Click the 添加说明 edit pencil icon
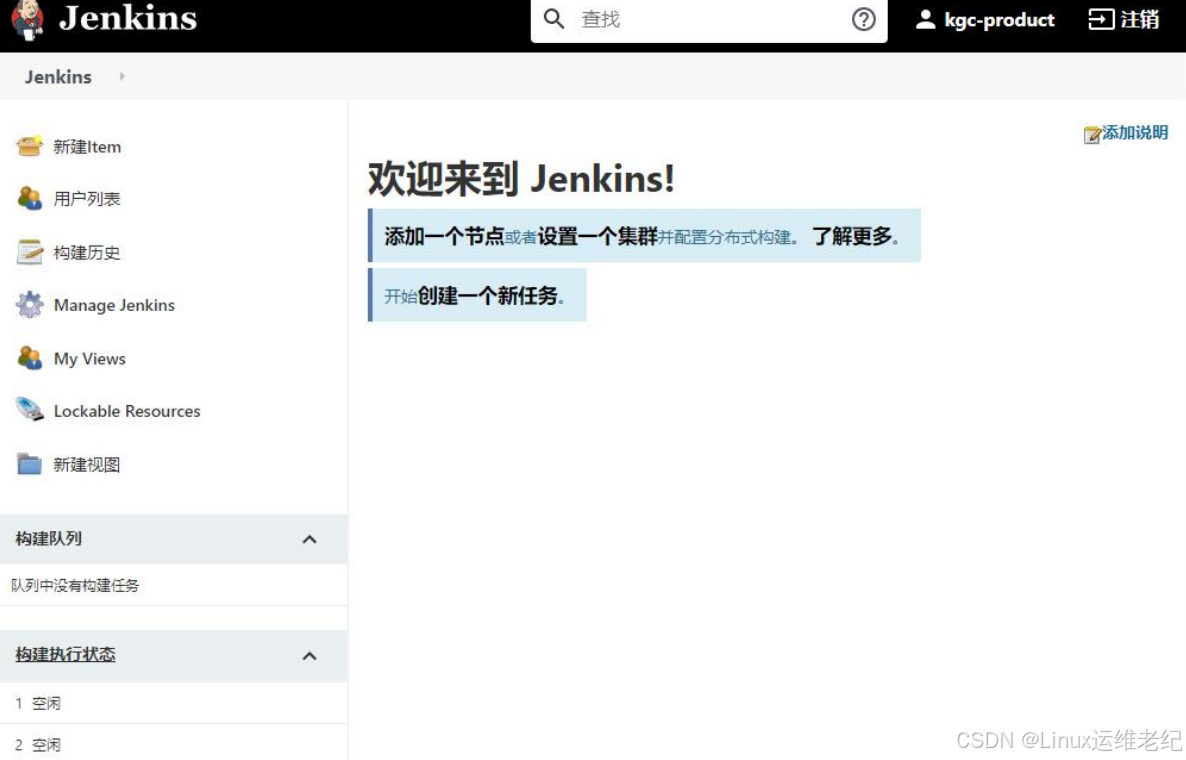Image resolution: width=1186 pixels, height=760 pixels. click(1091, 135)
